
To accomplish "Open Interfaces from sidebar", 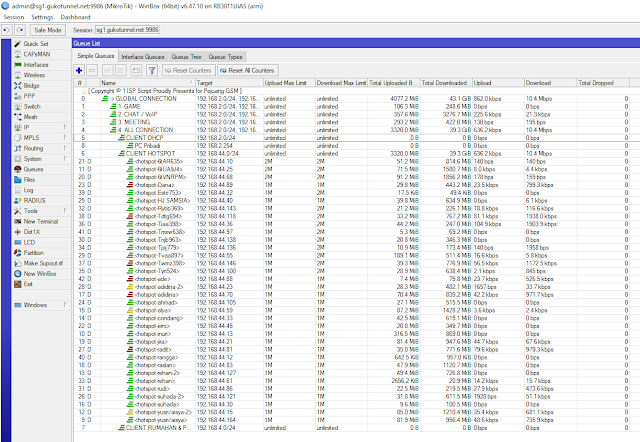I will coord(36,65).
